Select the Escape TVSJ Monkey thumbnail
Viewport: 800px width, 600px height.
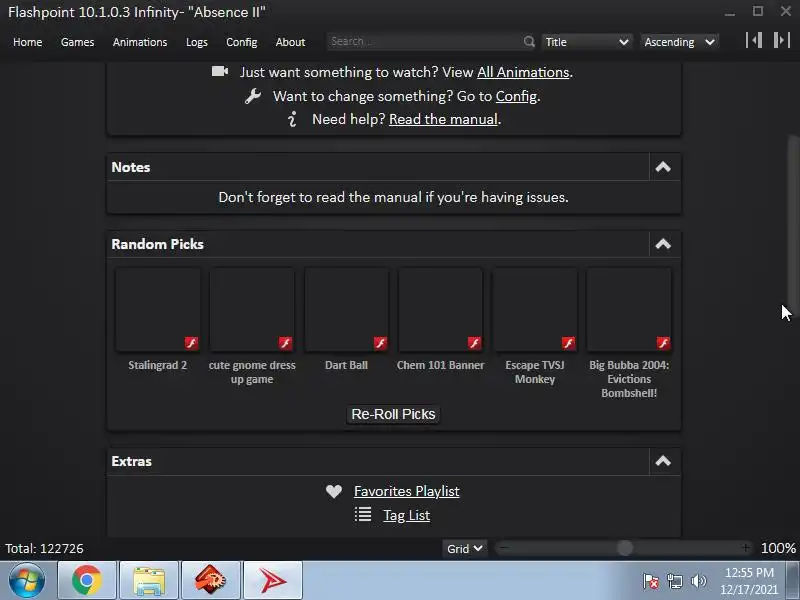tap(535, 309)
